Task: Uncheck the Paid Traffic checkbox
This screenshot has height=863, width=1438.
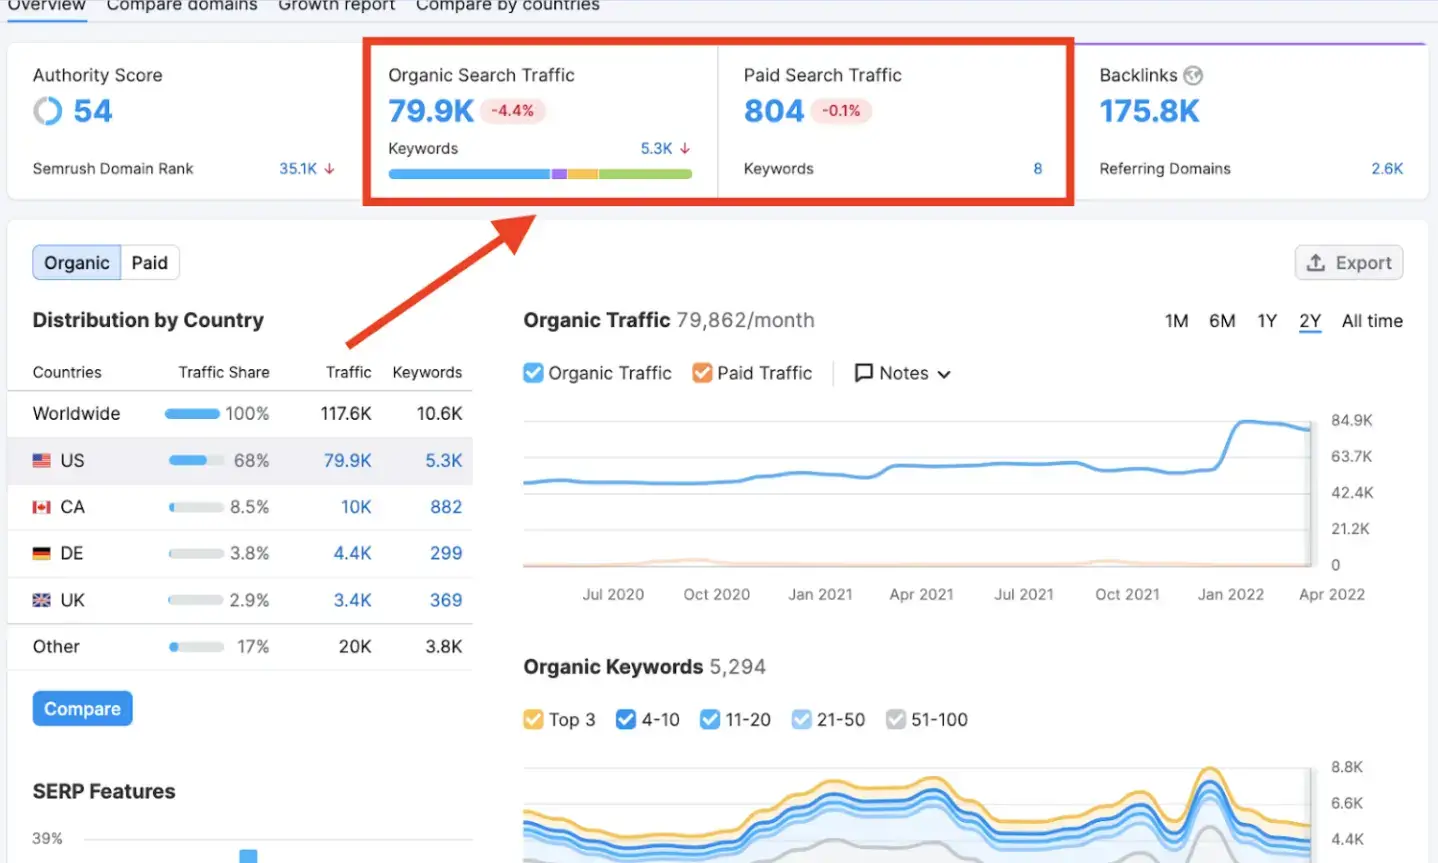Action: click(x=701, y=372)
